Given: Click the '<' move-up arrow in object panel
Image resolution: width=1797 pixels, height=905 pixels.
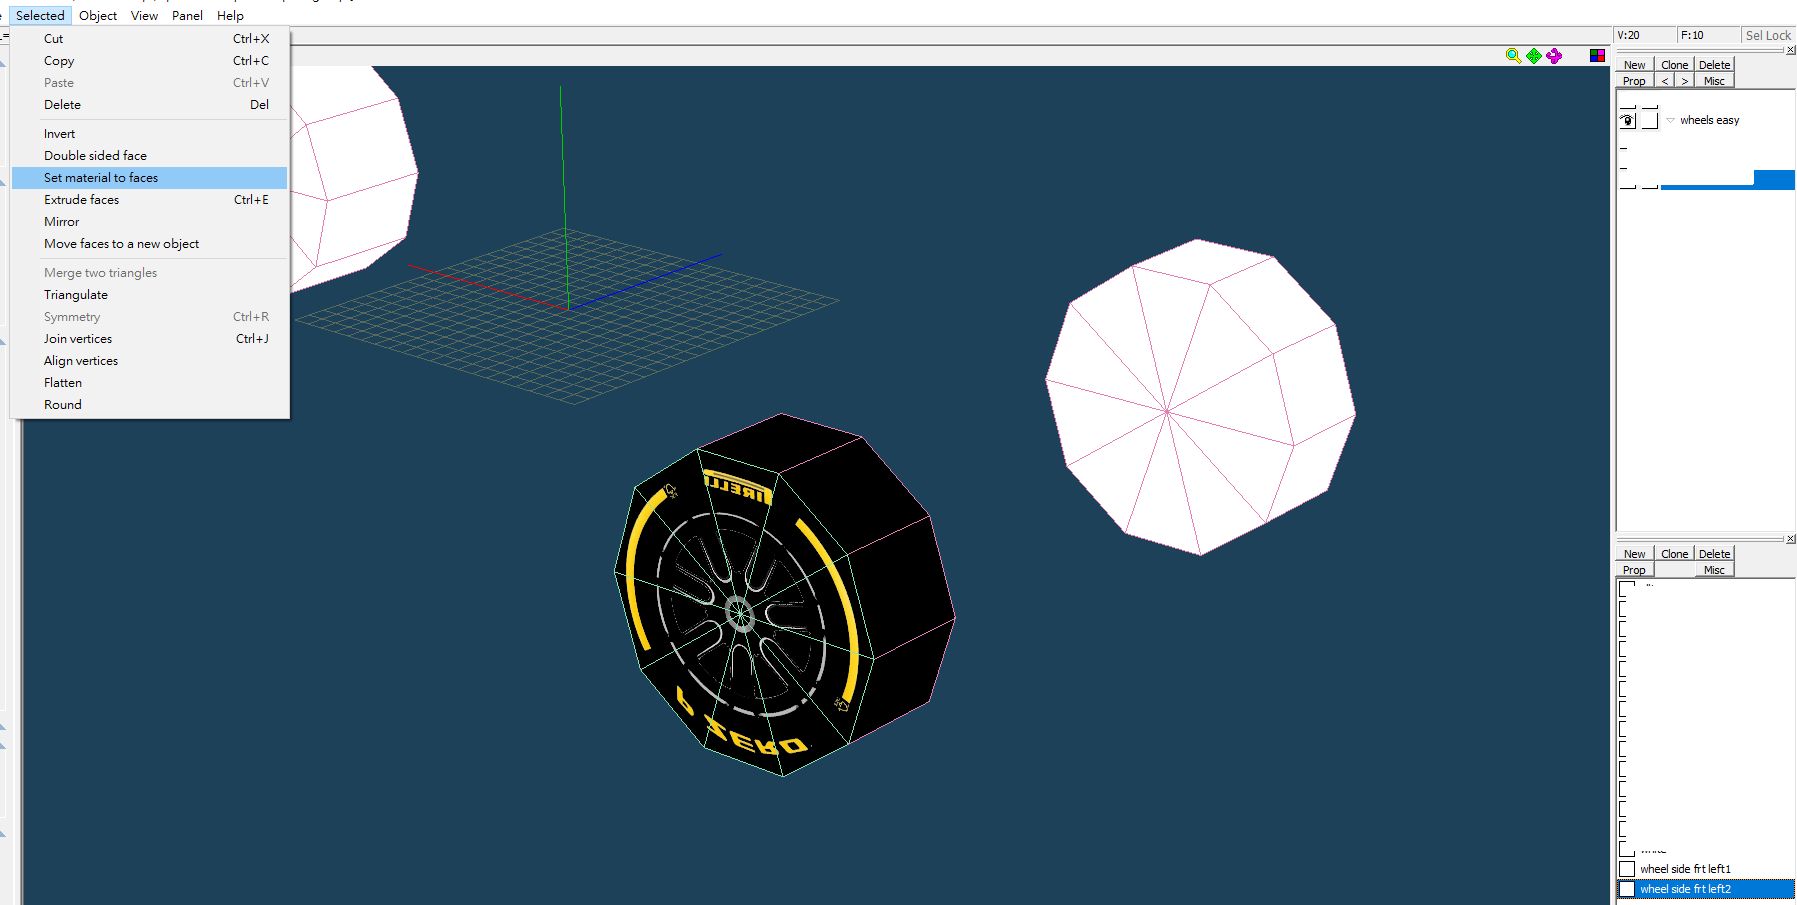Looking at the screenshot, I should [1665, 81].
